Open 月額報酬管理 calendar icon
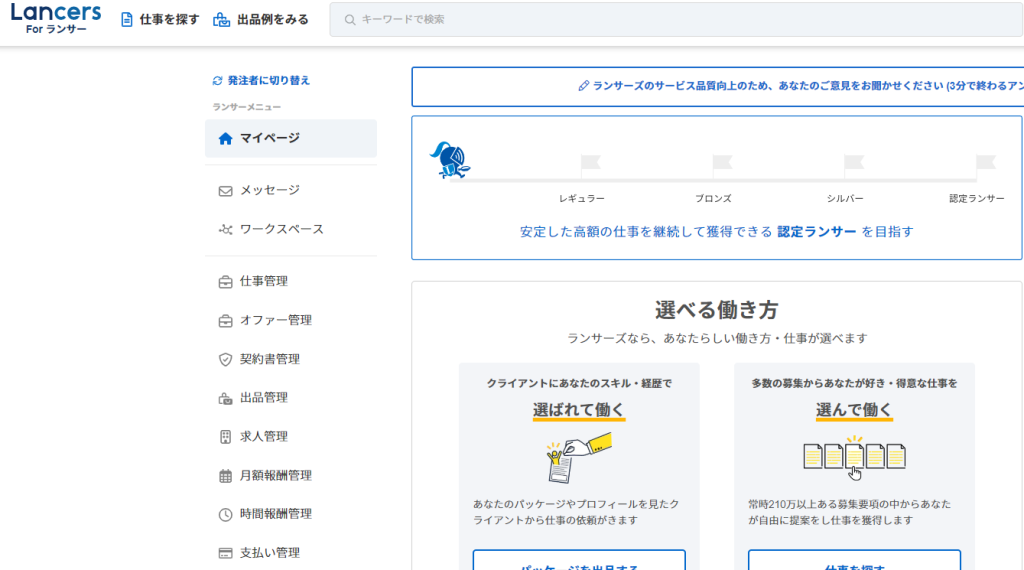The height and width of the screenshot is (570, 1024). [225, 476]
